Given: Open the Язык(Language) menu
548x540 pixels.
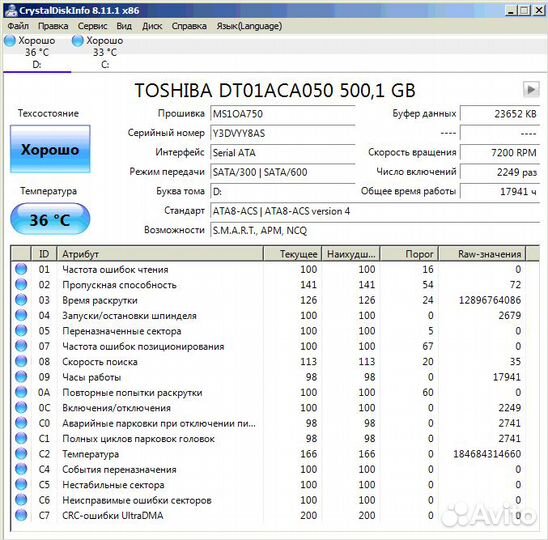Looking at the screenshot, I should click(249, 26).
